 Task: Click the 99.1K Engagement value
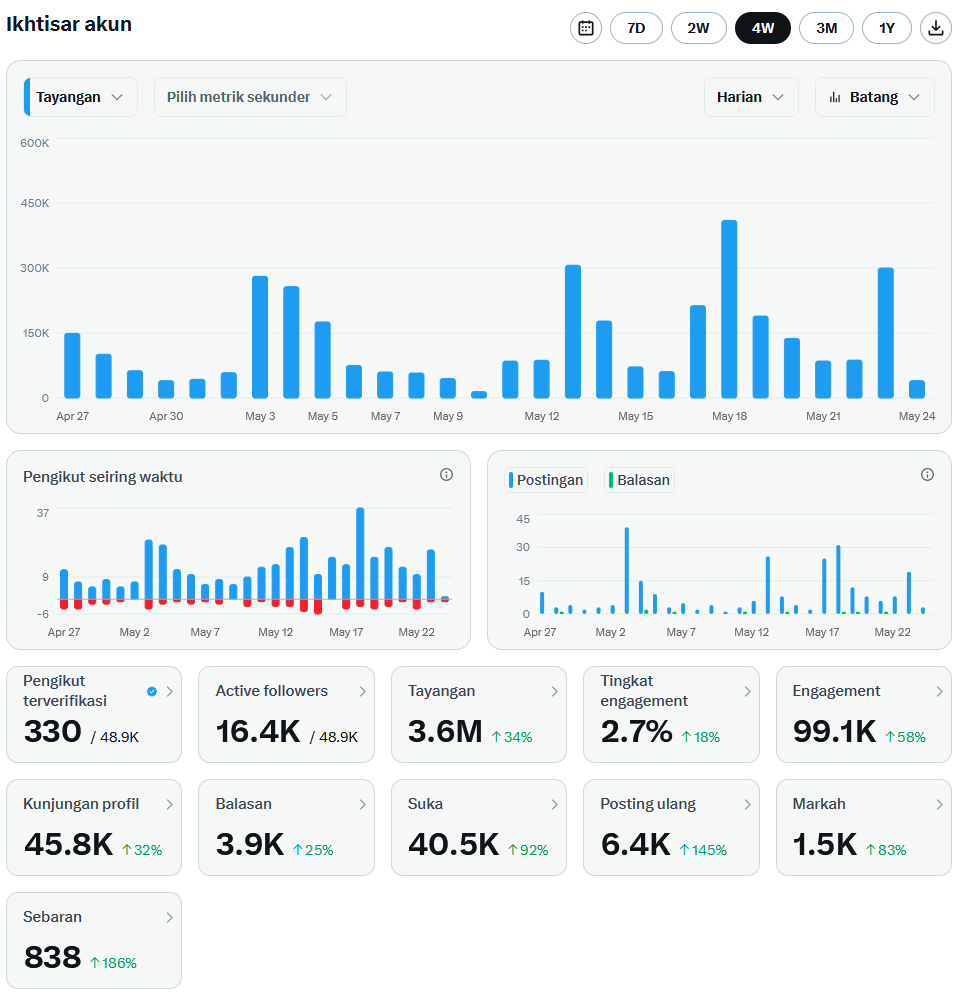coord(835,732)
